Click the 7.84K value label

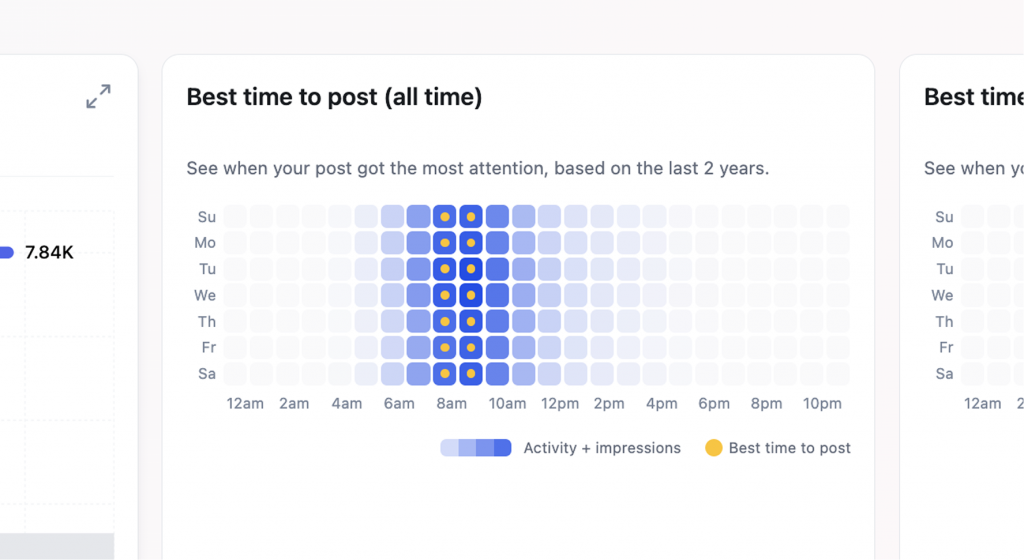pyautogui.click(x=49, y=253)
